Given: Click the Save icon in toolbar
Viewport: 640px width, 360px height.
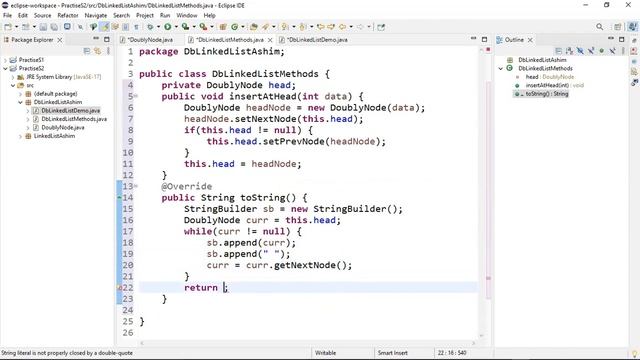Looking at the screenshot, I should [x=43, y=27].
